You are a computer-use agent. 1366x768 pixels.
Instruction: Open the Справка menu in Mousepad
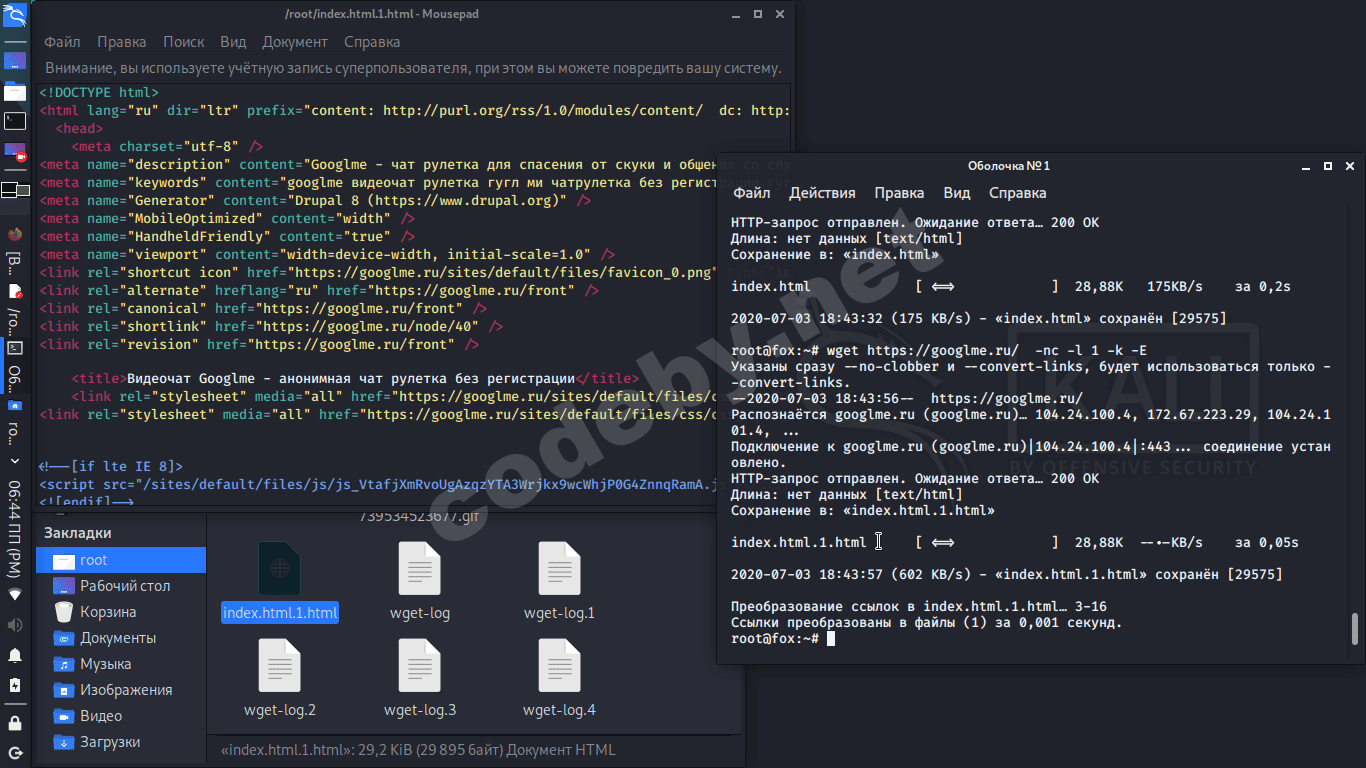[x=372, y=42]
